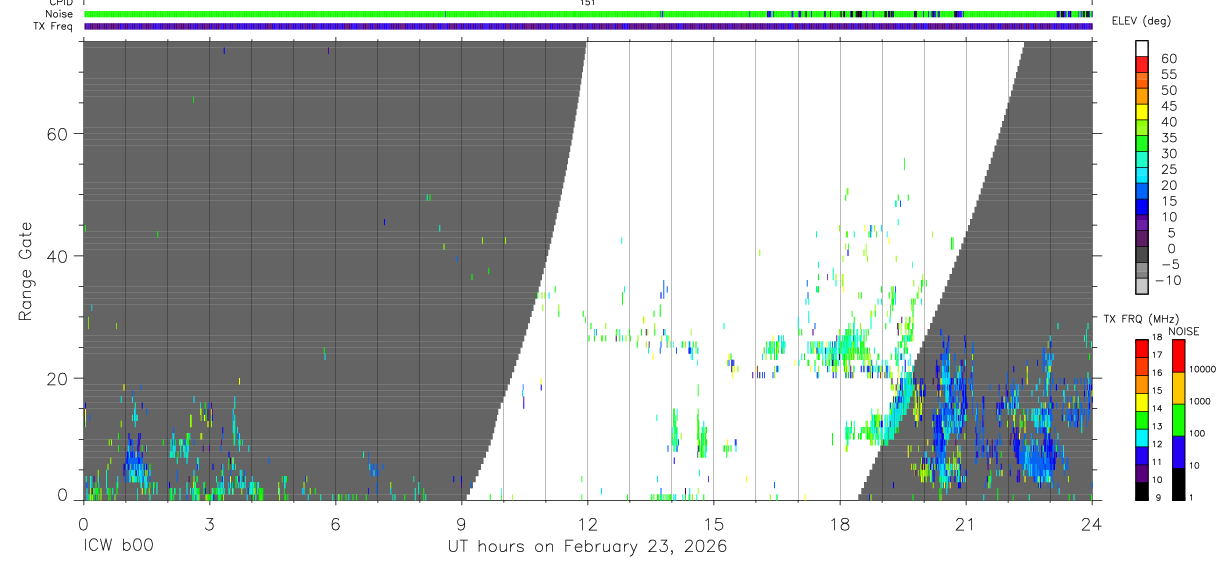Click the 'Range Gate' y-axis title
The height and width of the screenshot is (567, 1228).
click(26, 272)
